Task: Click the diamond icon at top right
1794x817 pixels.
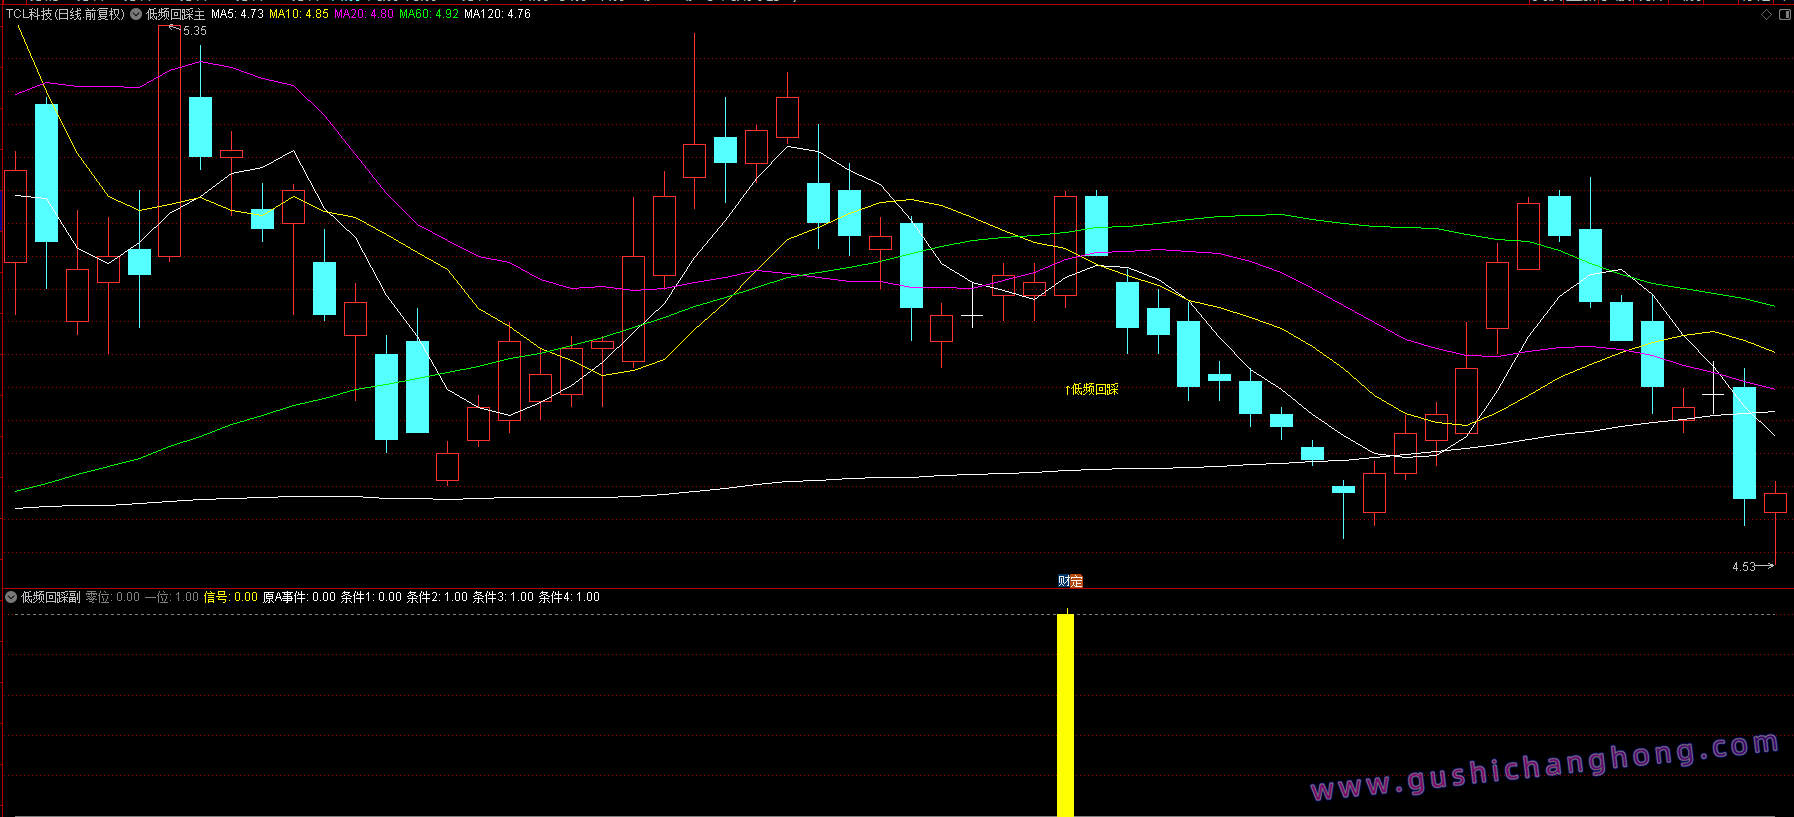Action: point(1766,14)
